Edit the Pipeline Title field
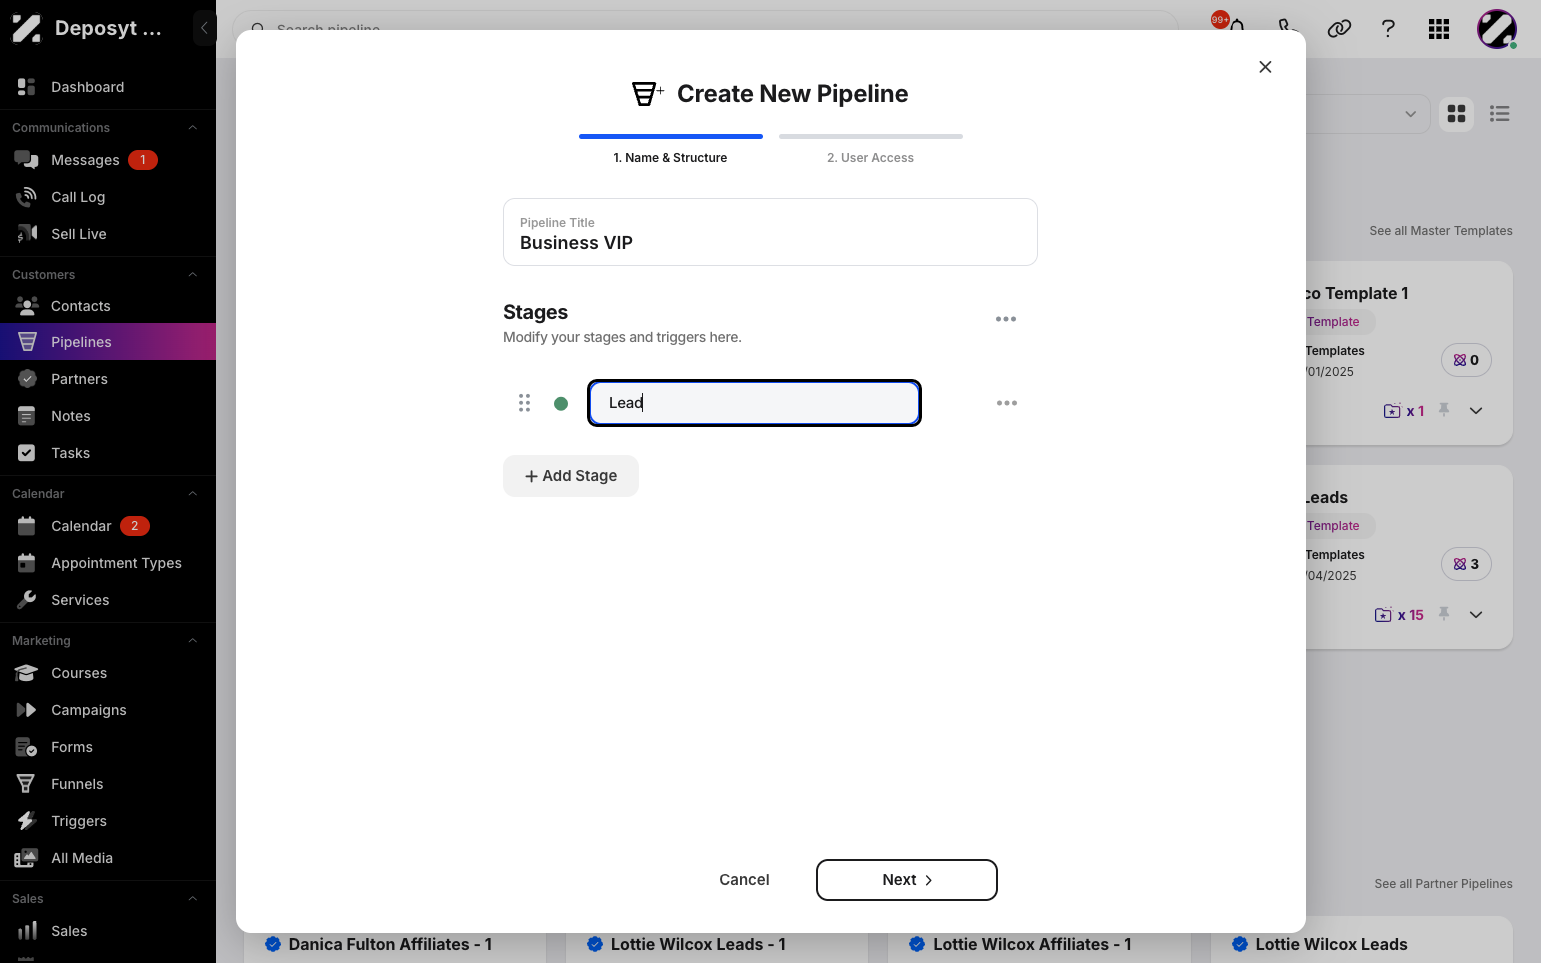This screenshot has height=963, width=1541. 770,232
